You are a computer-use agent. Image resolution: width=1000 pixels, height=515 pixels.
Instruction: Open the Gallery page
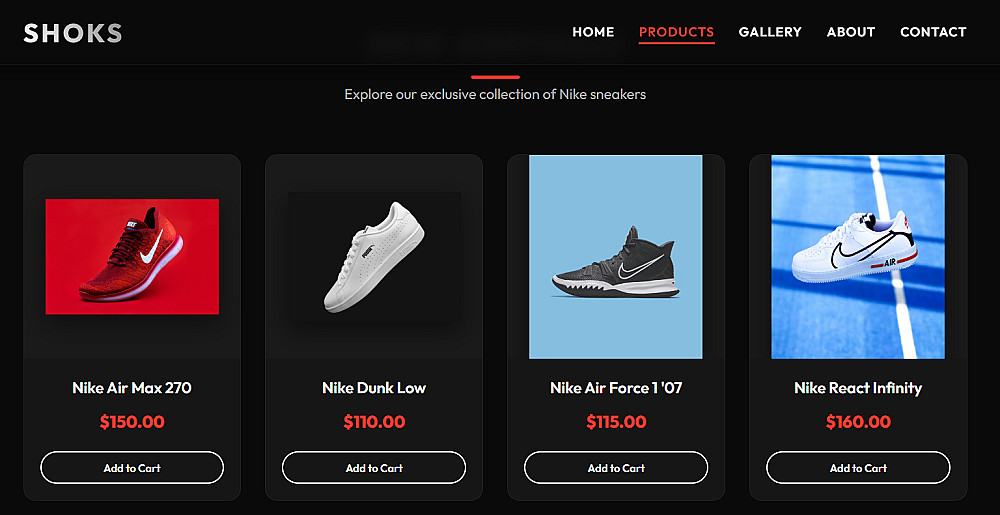(x=770, y=32)
